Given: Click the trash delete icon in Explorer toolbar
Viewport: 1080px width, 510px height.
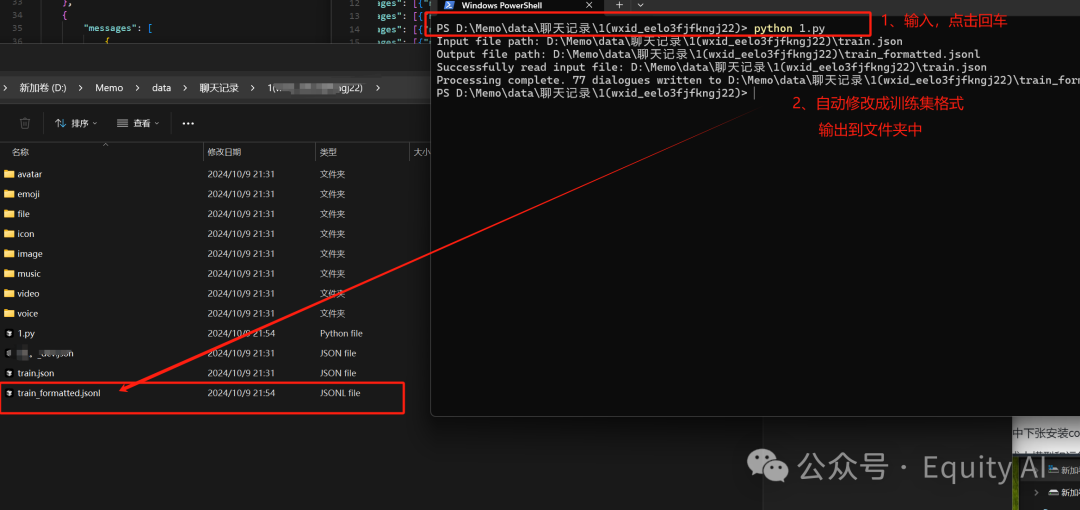Looking at the screenshot, I should coord(25,123).
